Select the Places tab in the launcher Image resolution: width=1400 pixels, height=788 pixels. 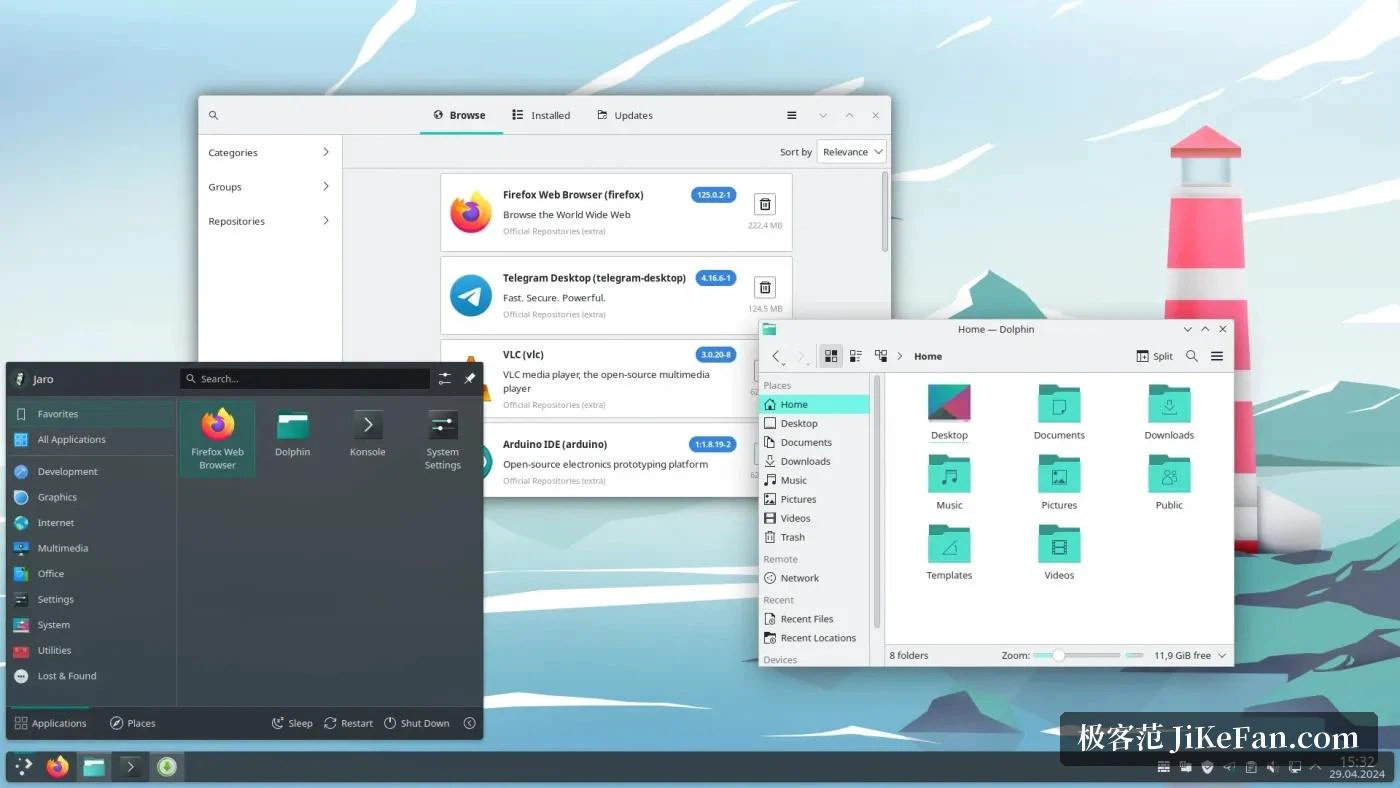click(x=132, y=723)
